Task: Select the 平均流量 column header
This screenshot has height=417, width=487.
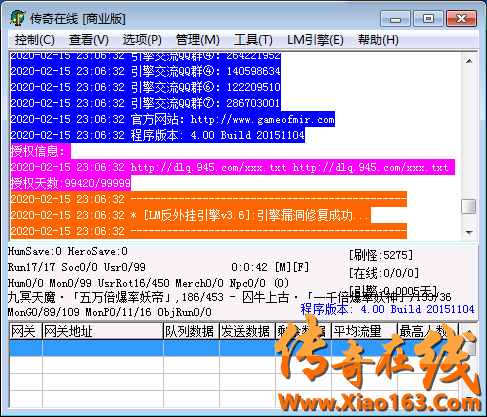Action: coord(364,332)
